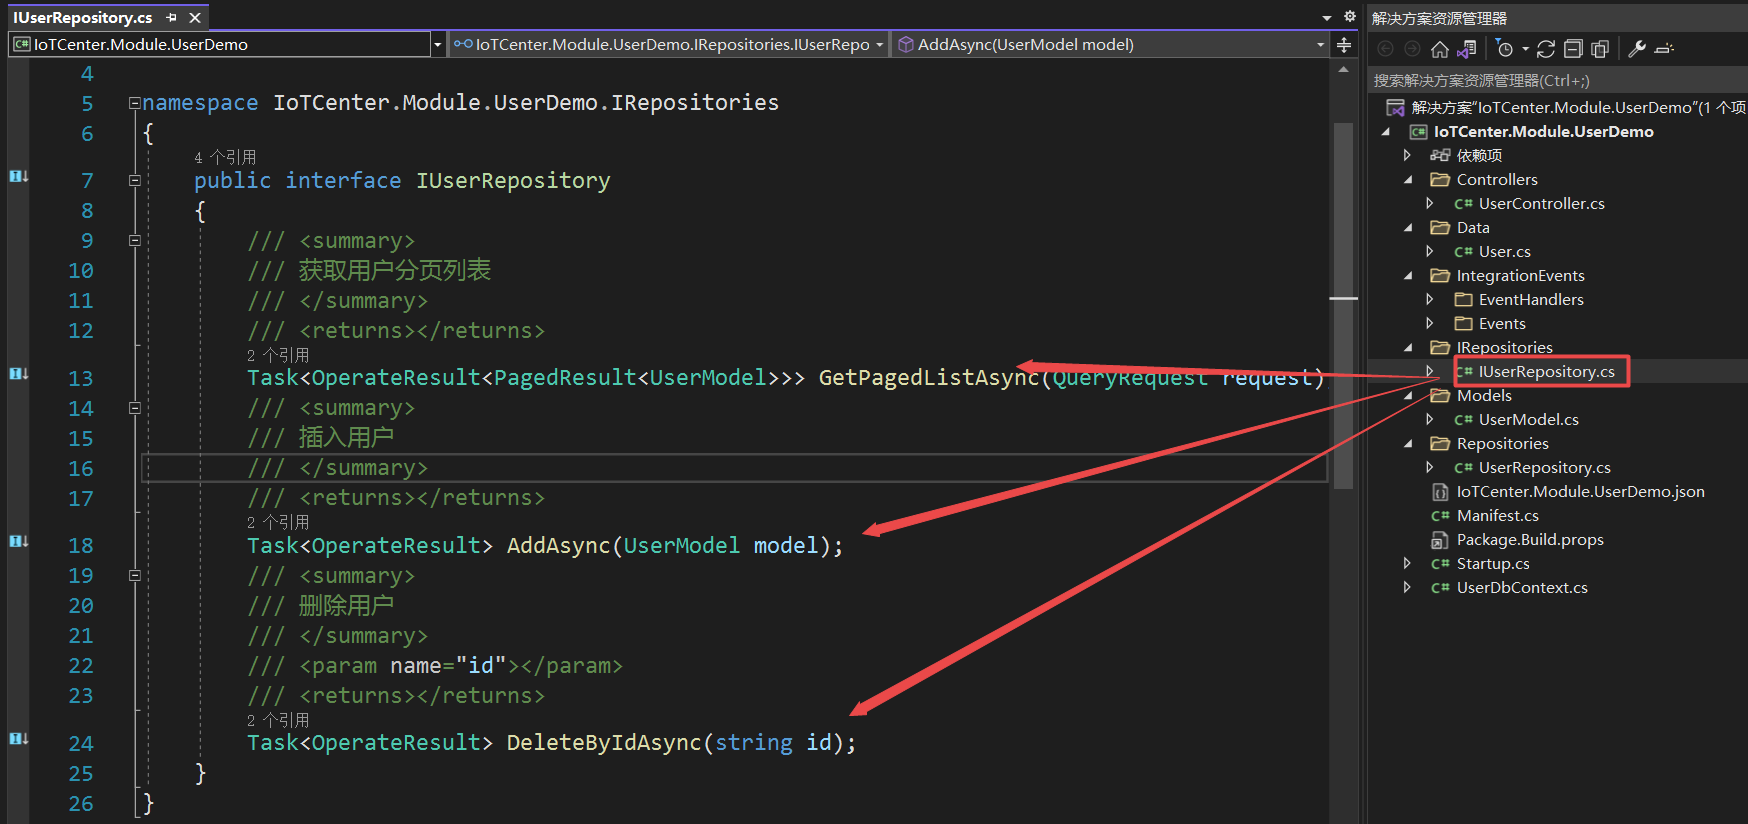This screenshot has width=1748, height=824.
Task: Click the Show All Files icon
Action: (x=1600, y=49)
